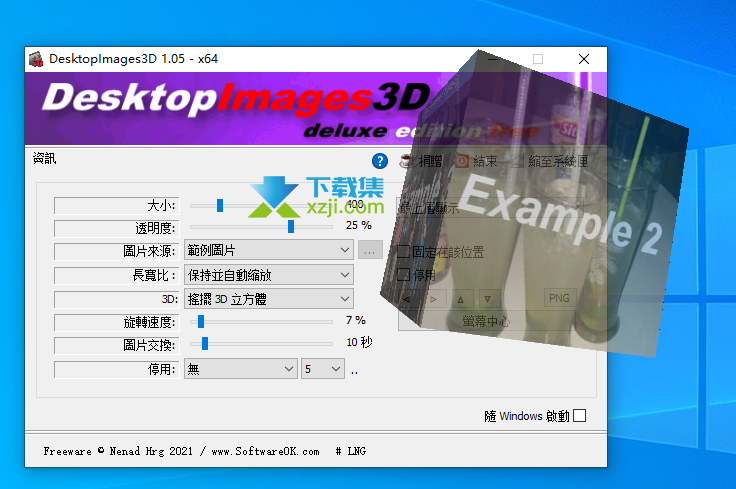The image size is (736, 489).
Task: Move image left with the left arrow button
Action: (407, 299)
